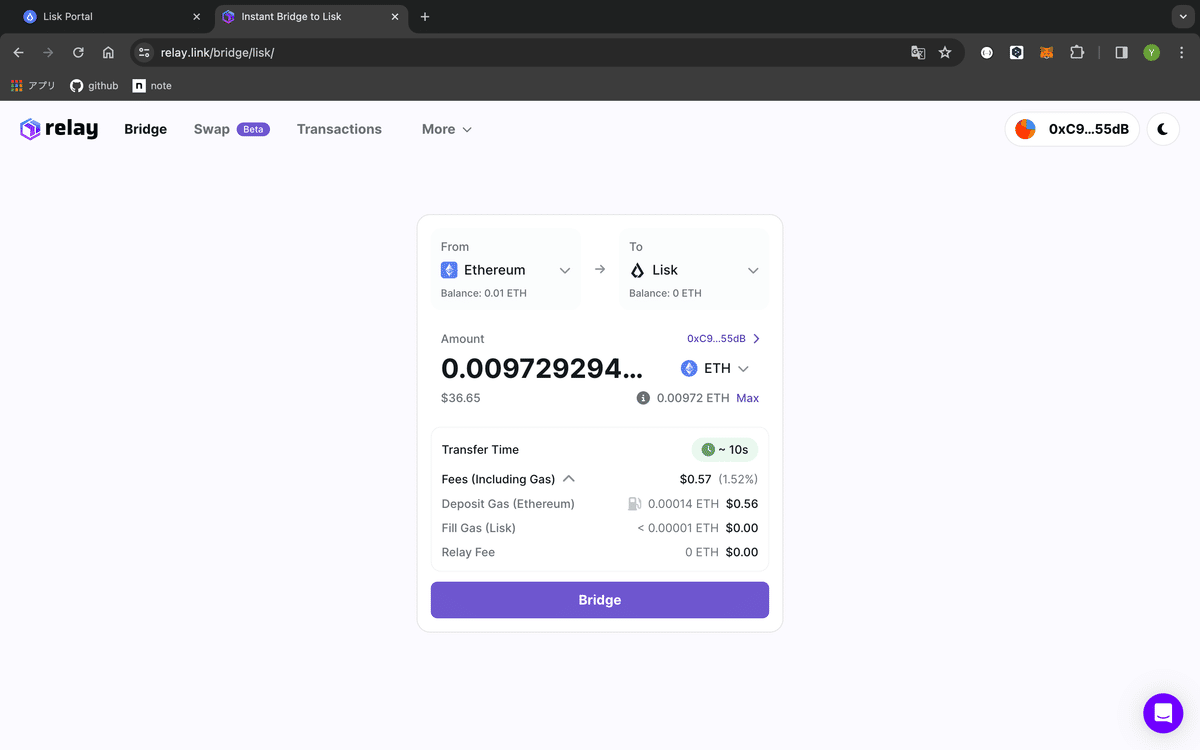Open a new browser tab

click(x=425, y=17)
